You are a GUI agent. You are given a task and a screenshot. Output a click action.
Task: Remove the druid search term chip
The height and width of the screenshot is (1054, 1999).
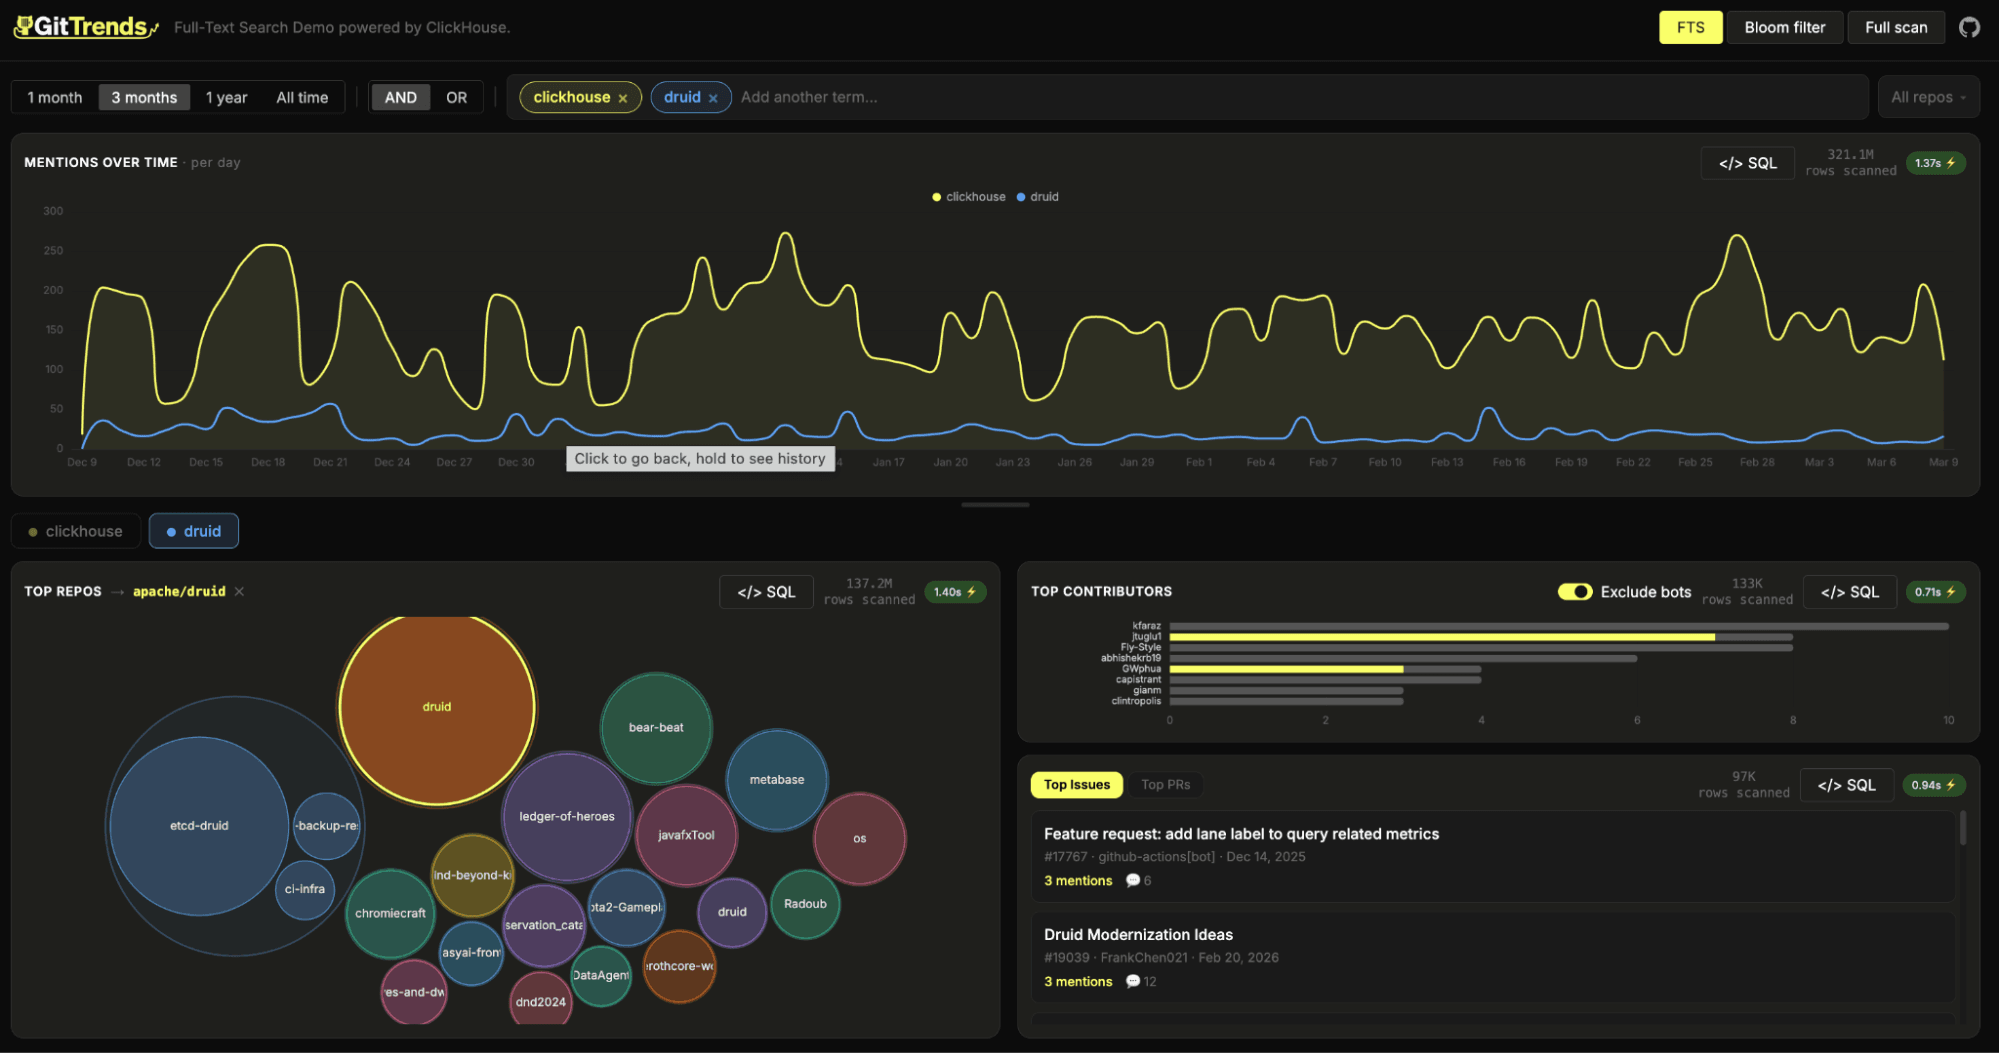click(x=713, y=98)
